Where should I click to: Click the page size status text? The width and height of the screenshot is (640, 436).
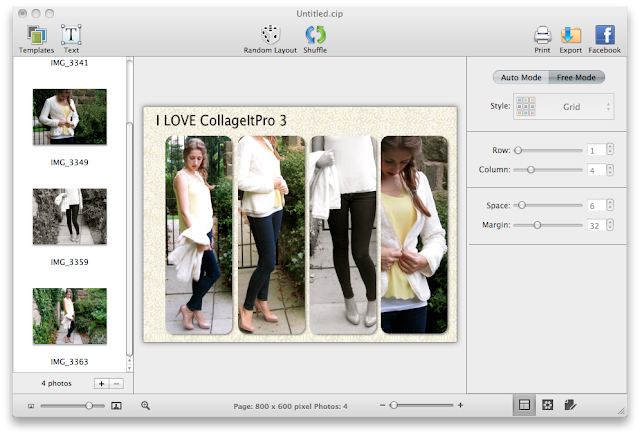(290, 406)
